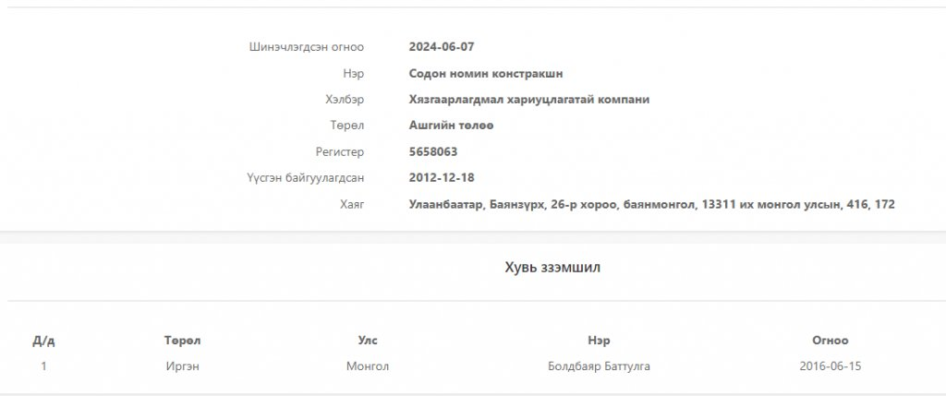Click the date 2016-06-15 cell
The height and width of the screenshot is (396, 946).
point(830,366)
